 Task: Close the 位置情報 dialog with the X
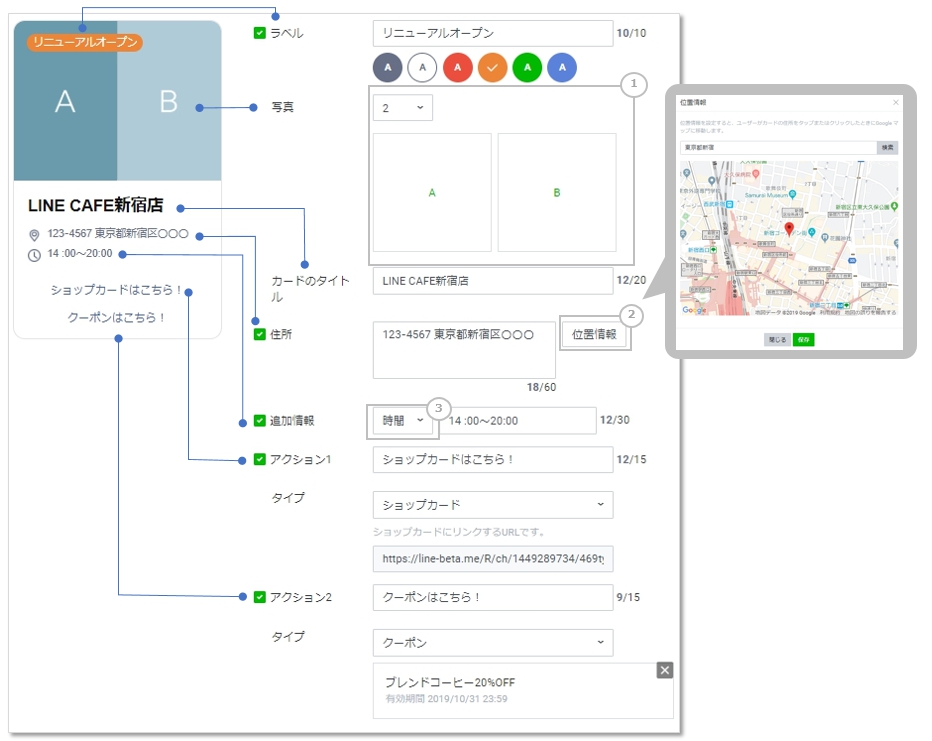(895, 102)
